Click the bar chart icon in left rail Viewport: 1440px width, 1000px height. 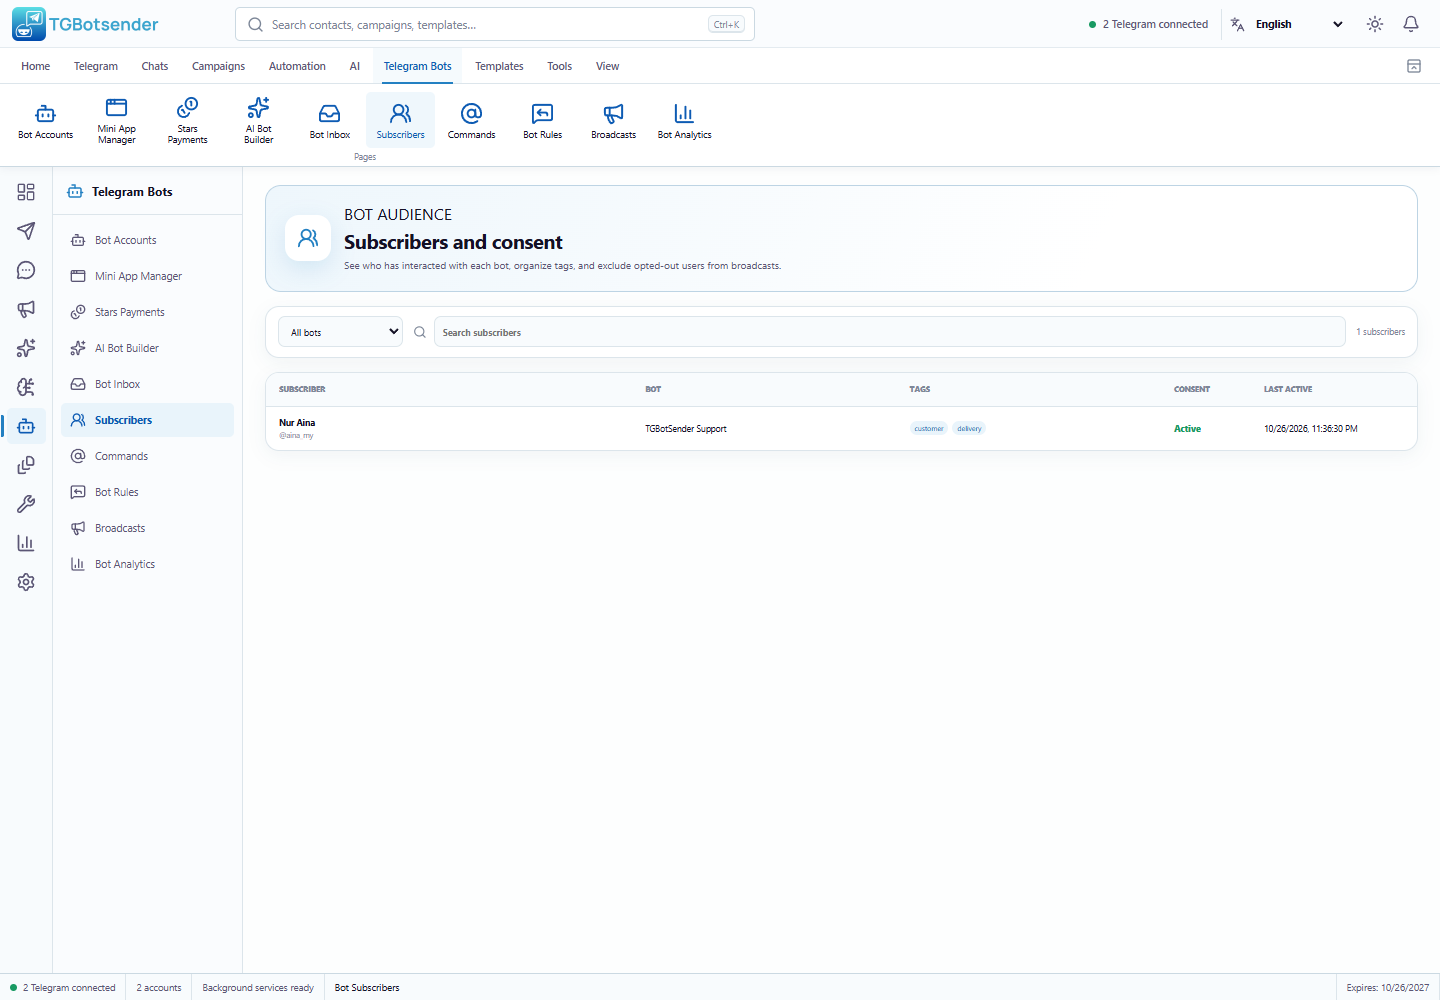tap(26, 543)
